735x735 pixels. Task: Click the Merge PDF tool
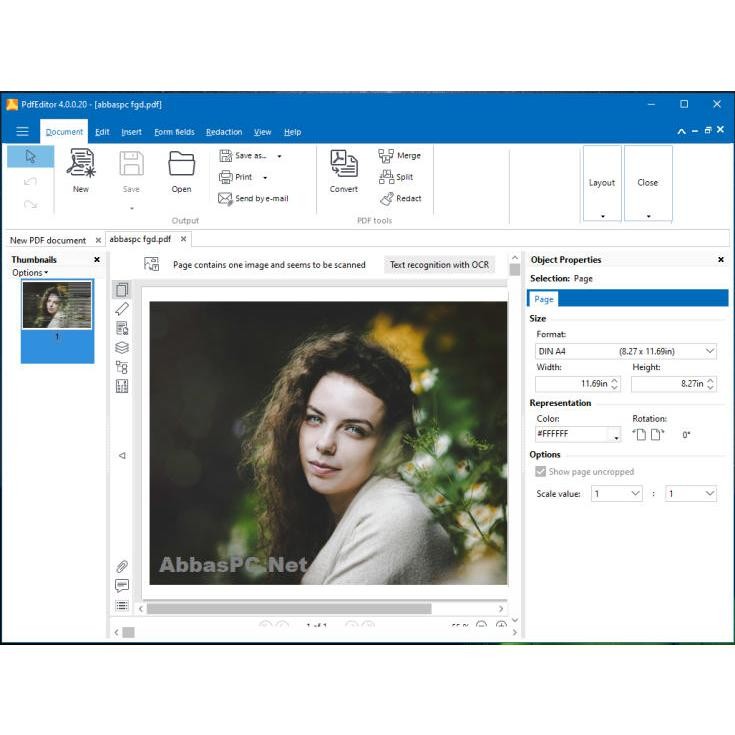(x=399, y=156)
